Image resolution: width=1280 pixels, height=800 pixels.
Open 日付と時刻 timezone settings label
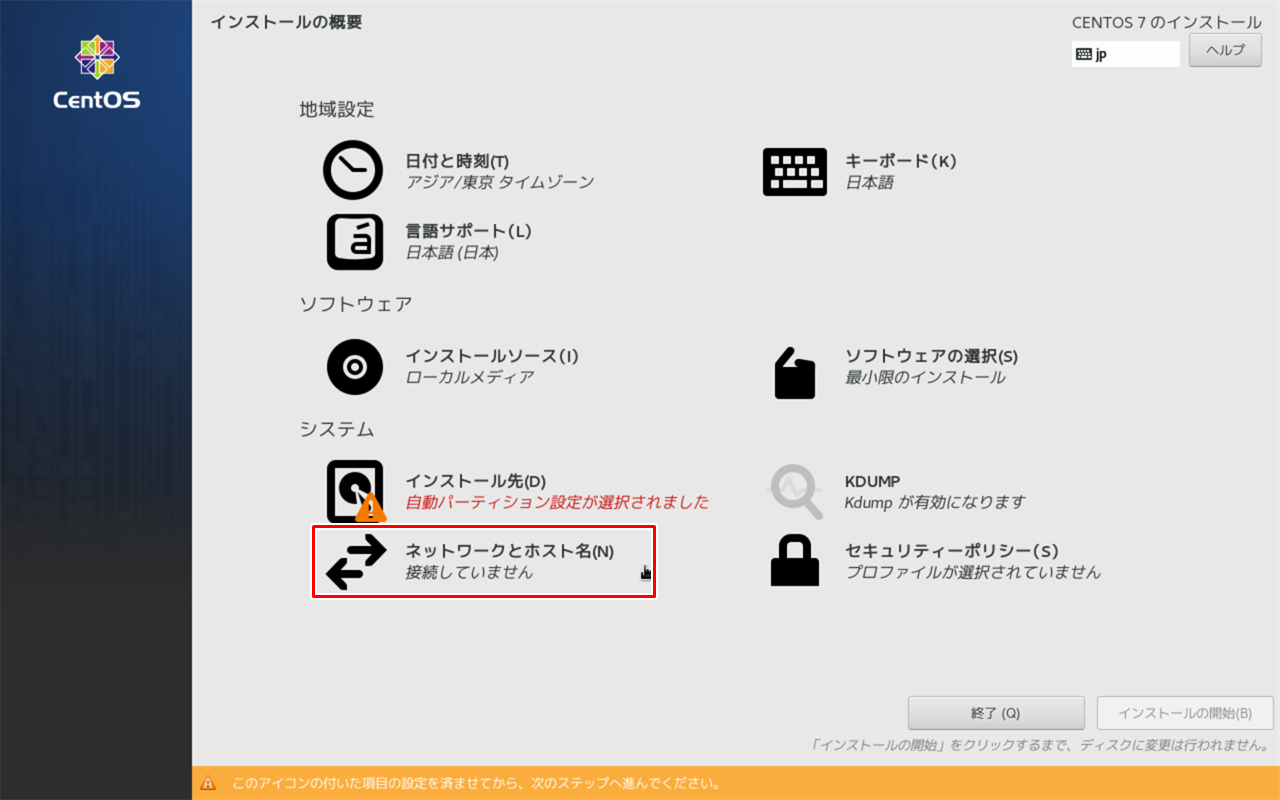457,161
